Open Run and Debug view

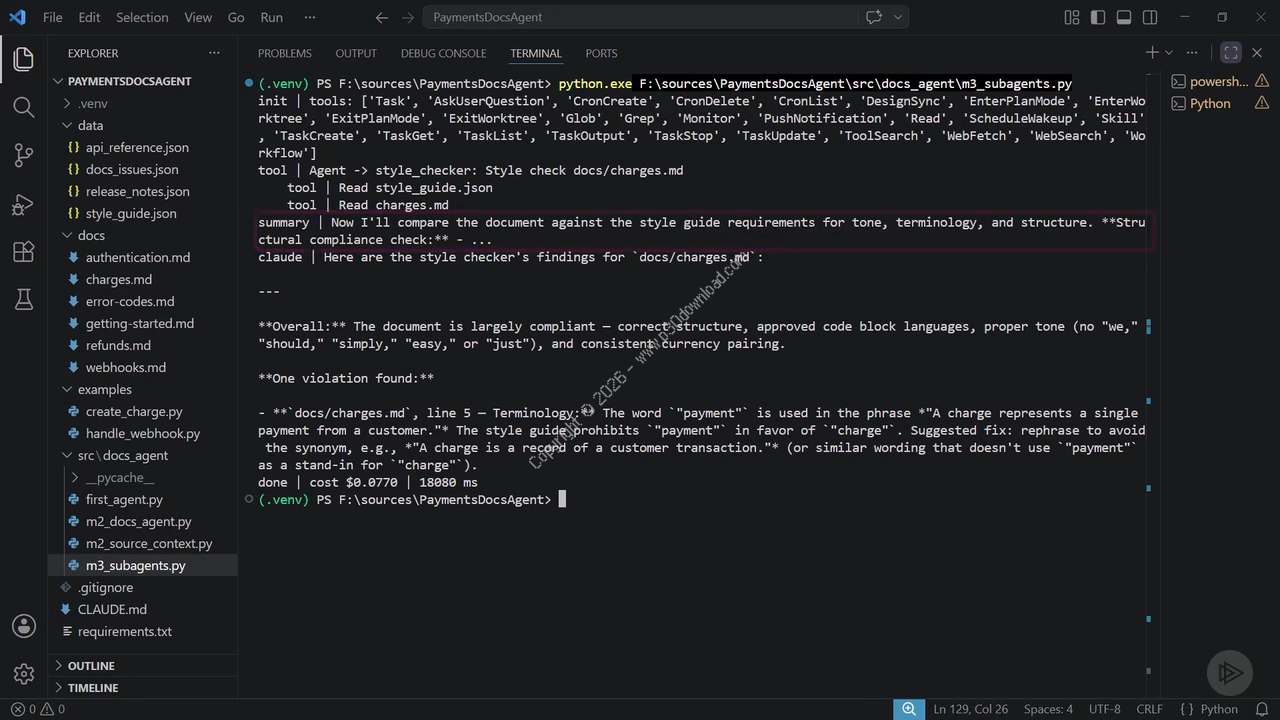(24, 203)
